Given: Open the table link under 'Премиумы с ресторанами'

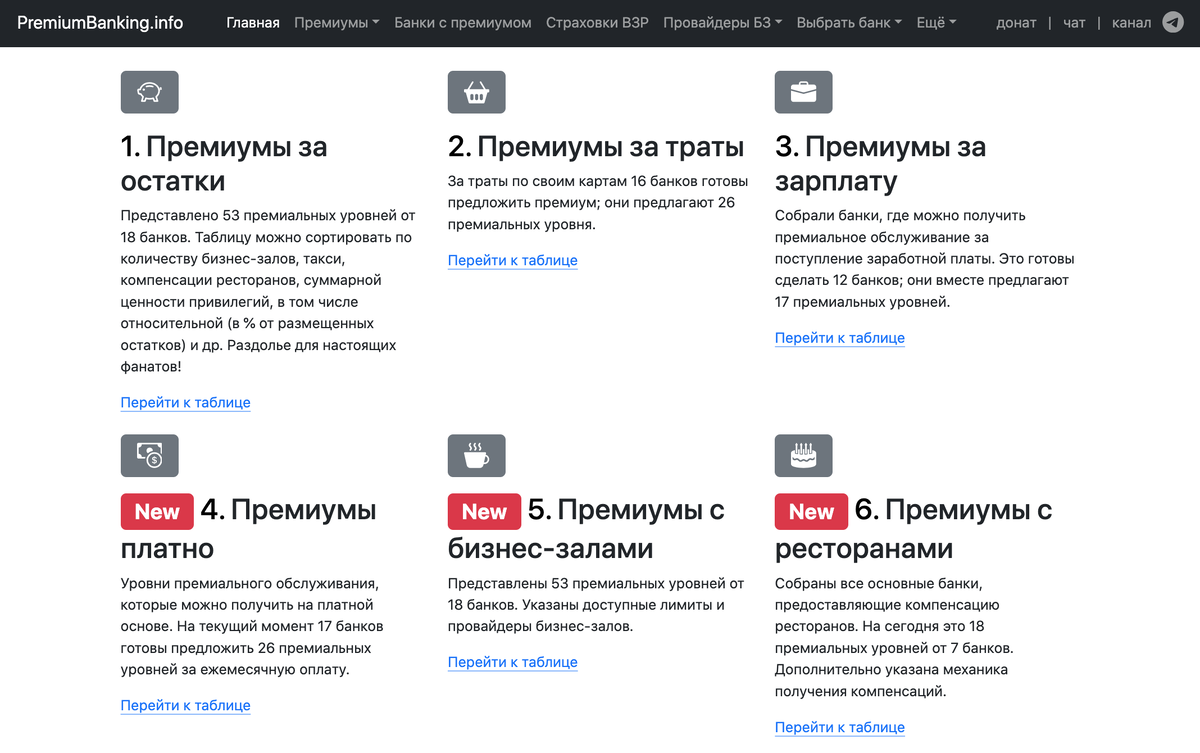Looking at the screenshot, I should coord(840,727).
